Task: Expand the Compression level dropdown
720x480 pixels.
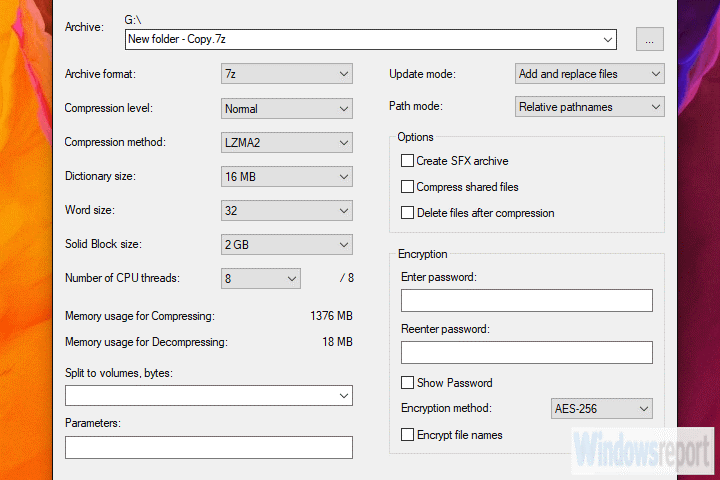Action: click(287, 108)
